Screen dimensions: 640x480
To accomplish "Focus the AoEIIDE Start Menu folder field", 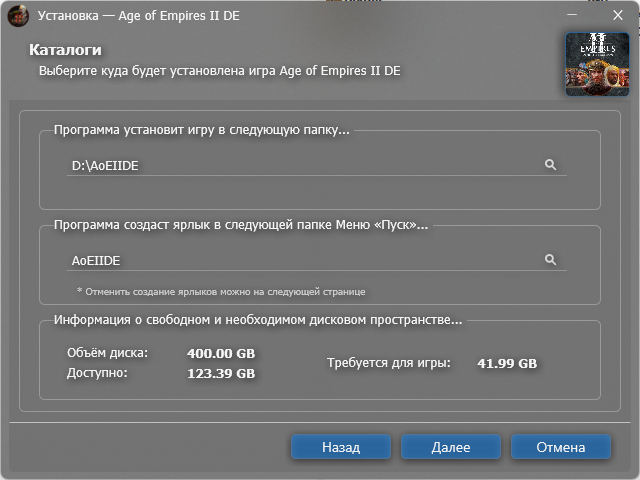I will [300, 260].
